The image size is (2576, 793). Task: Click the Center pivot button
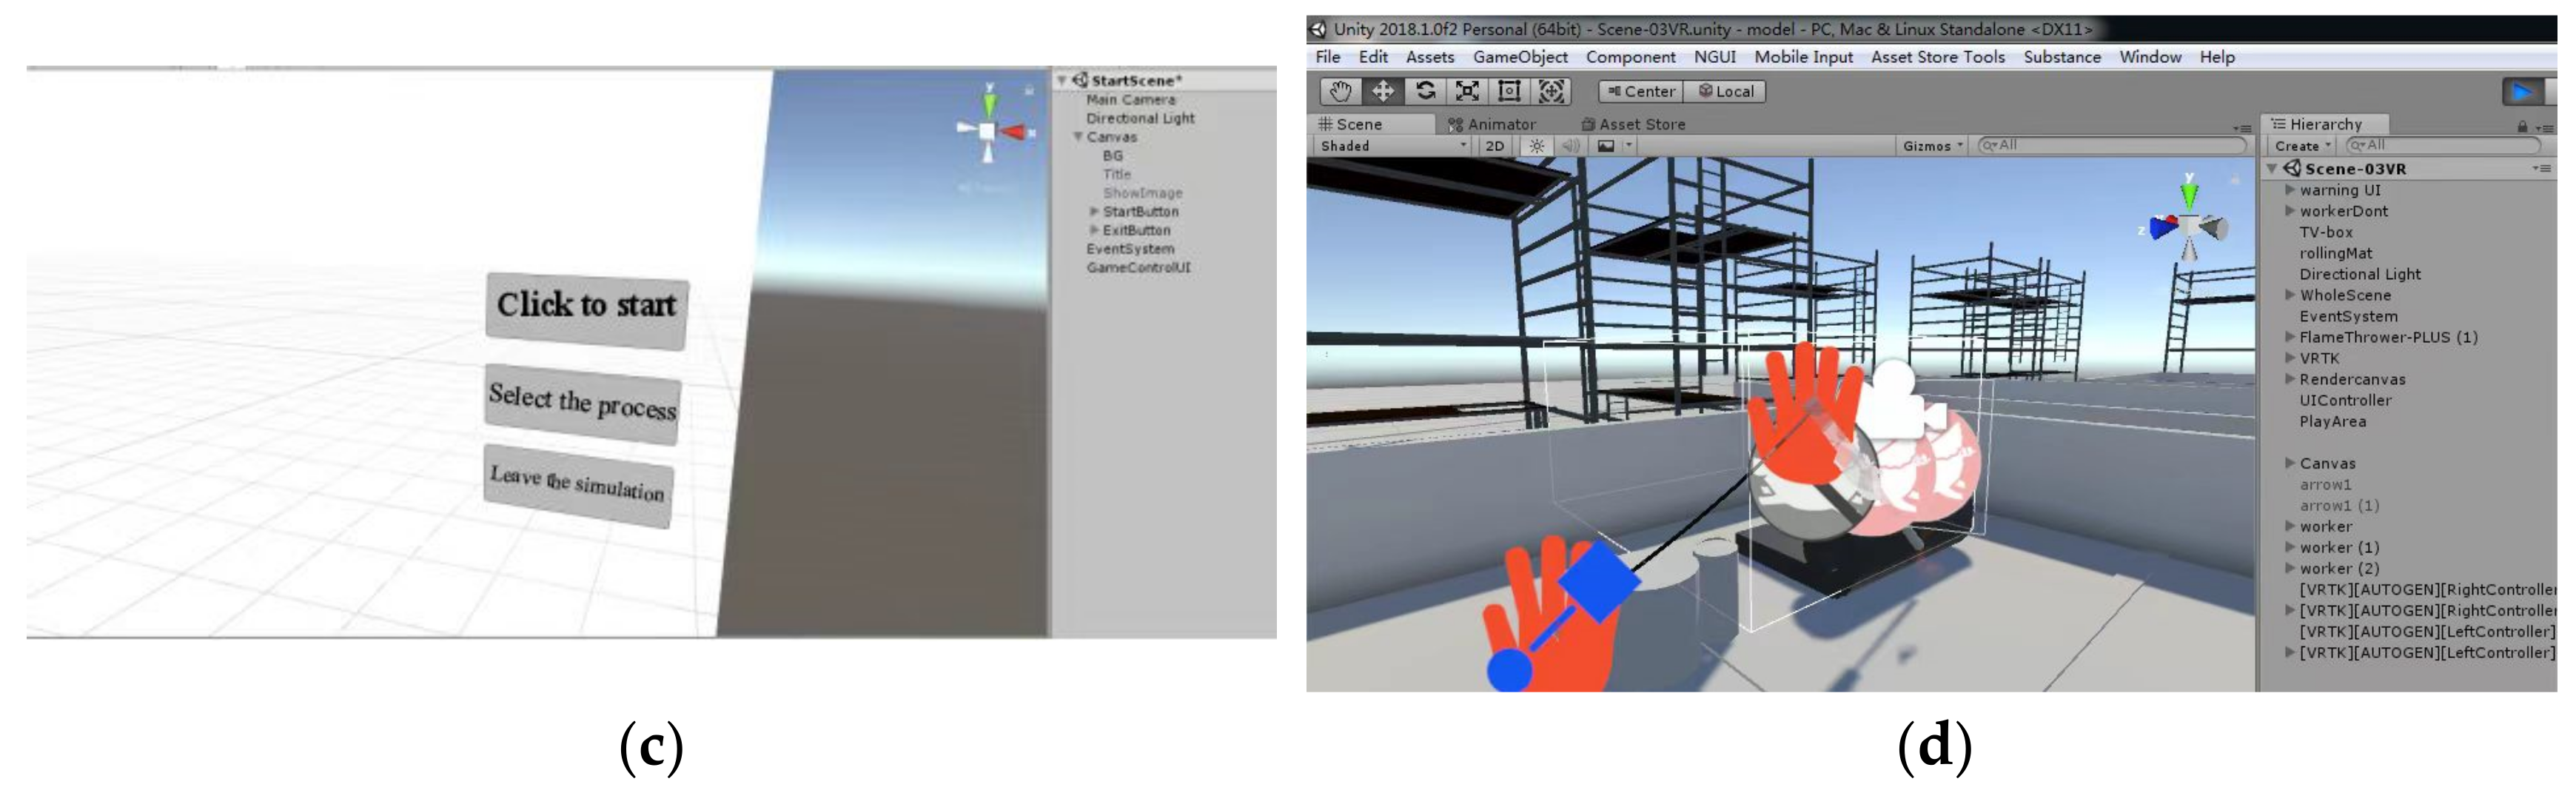(1641, 91)
